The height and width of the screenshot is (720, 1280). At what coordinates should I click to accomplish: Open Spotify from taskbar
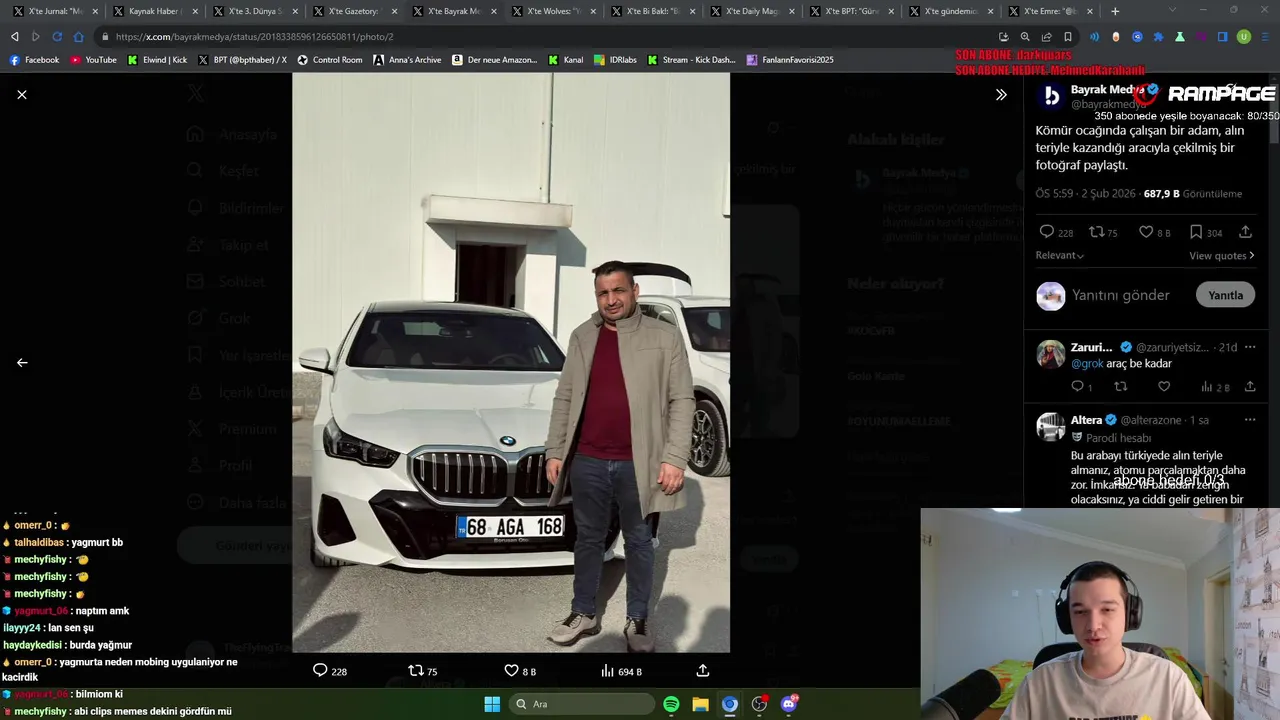(x=671, y=704)
